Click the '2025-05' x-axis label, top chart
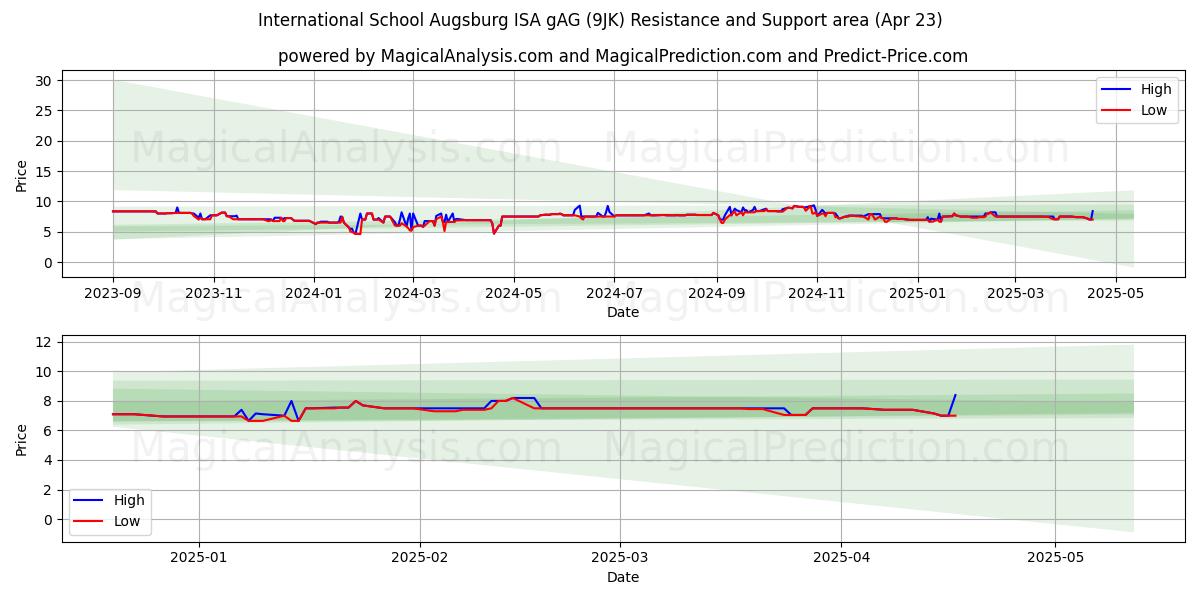 (1115, 293)
